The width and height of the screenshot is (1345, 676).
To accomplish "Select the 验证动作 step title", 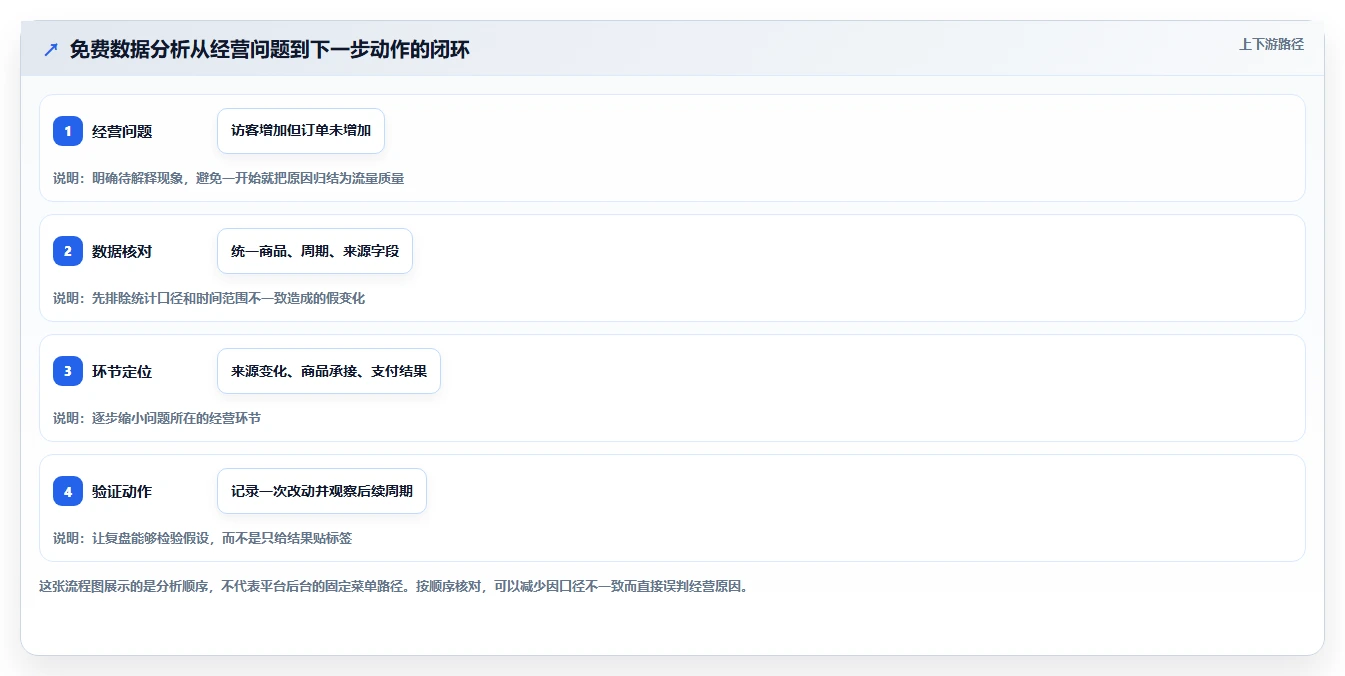I will coord(122,491).
